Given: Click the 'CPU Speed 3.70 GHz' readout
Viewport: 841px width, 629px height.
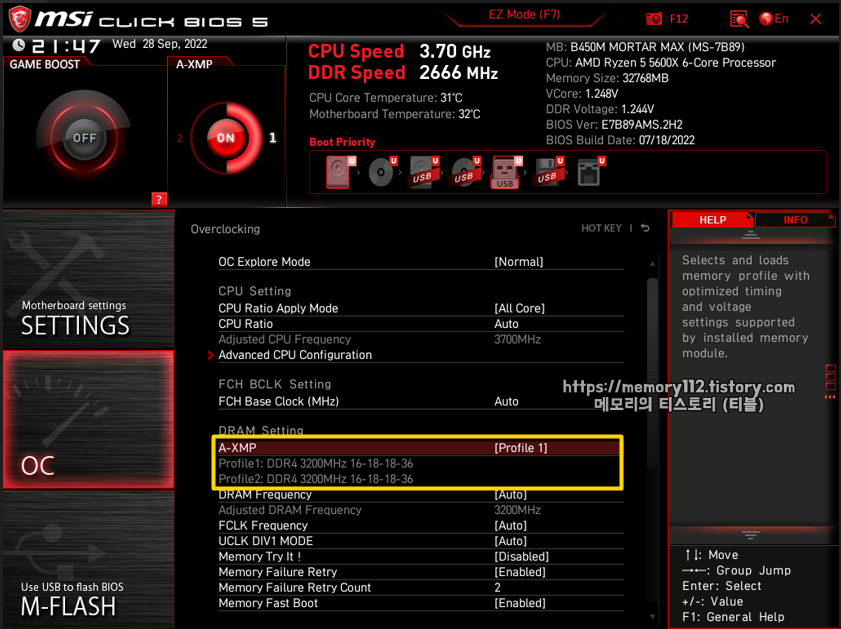Looking at the screenshot, I should [400, 51].
